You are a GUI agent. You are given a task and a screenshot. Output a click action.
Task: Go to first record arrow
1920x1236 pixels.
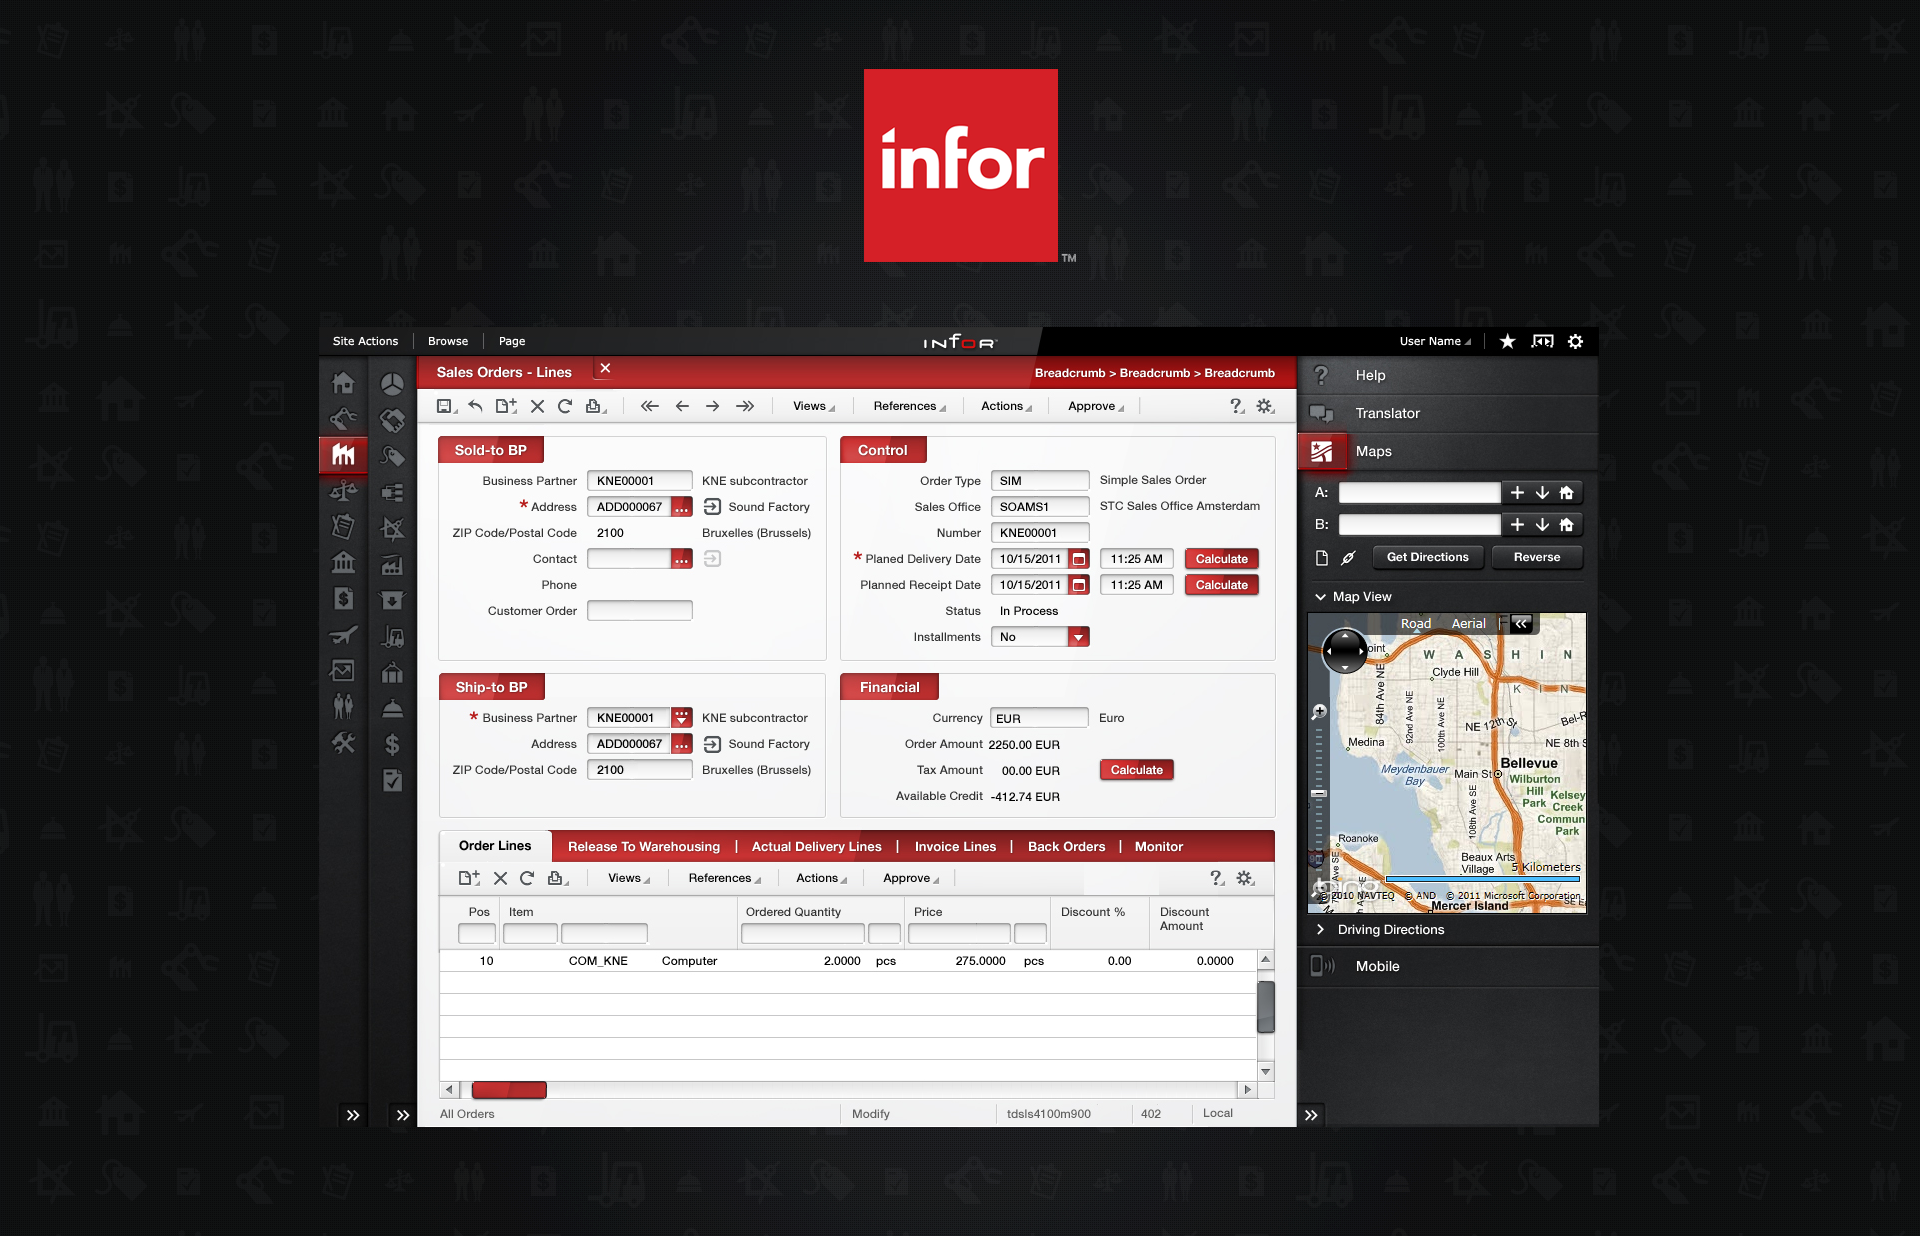click(650, 406)
